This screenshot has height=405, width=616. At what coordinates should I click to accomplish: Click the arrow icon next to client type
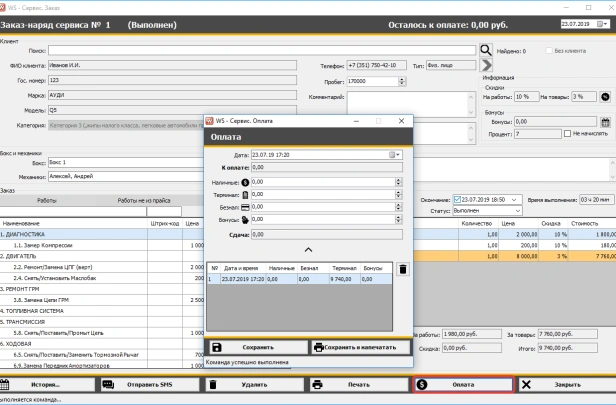[486, 64]
